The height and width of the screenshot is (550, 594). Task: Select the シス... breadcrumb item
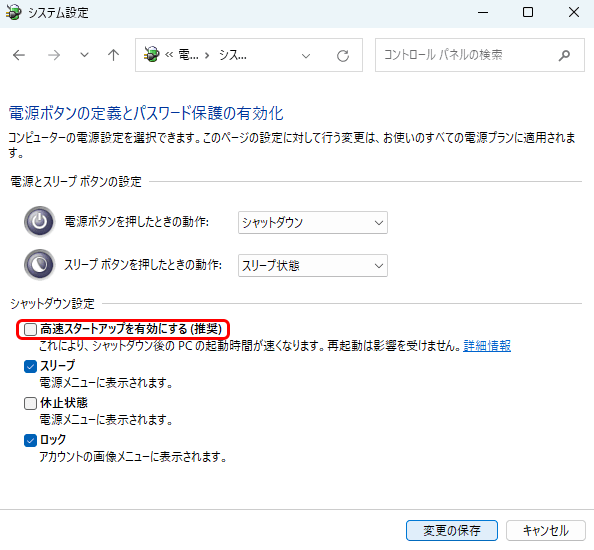coord(233,55)
